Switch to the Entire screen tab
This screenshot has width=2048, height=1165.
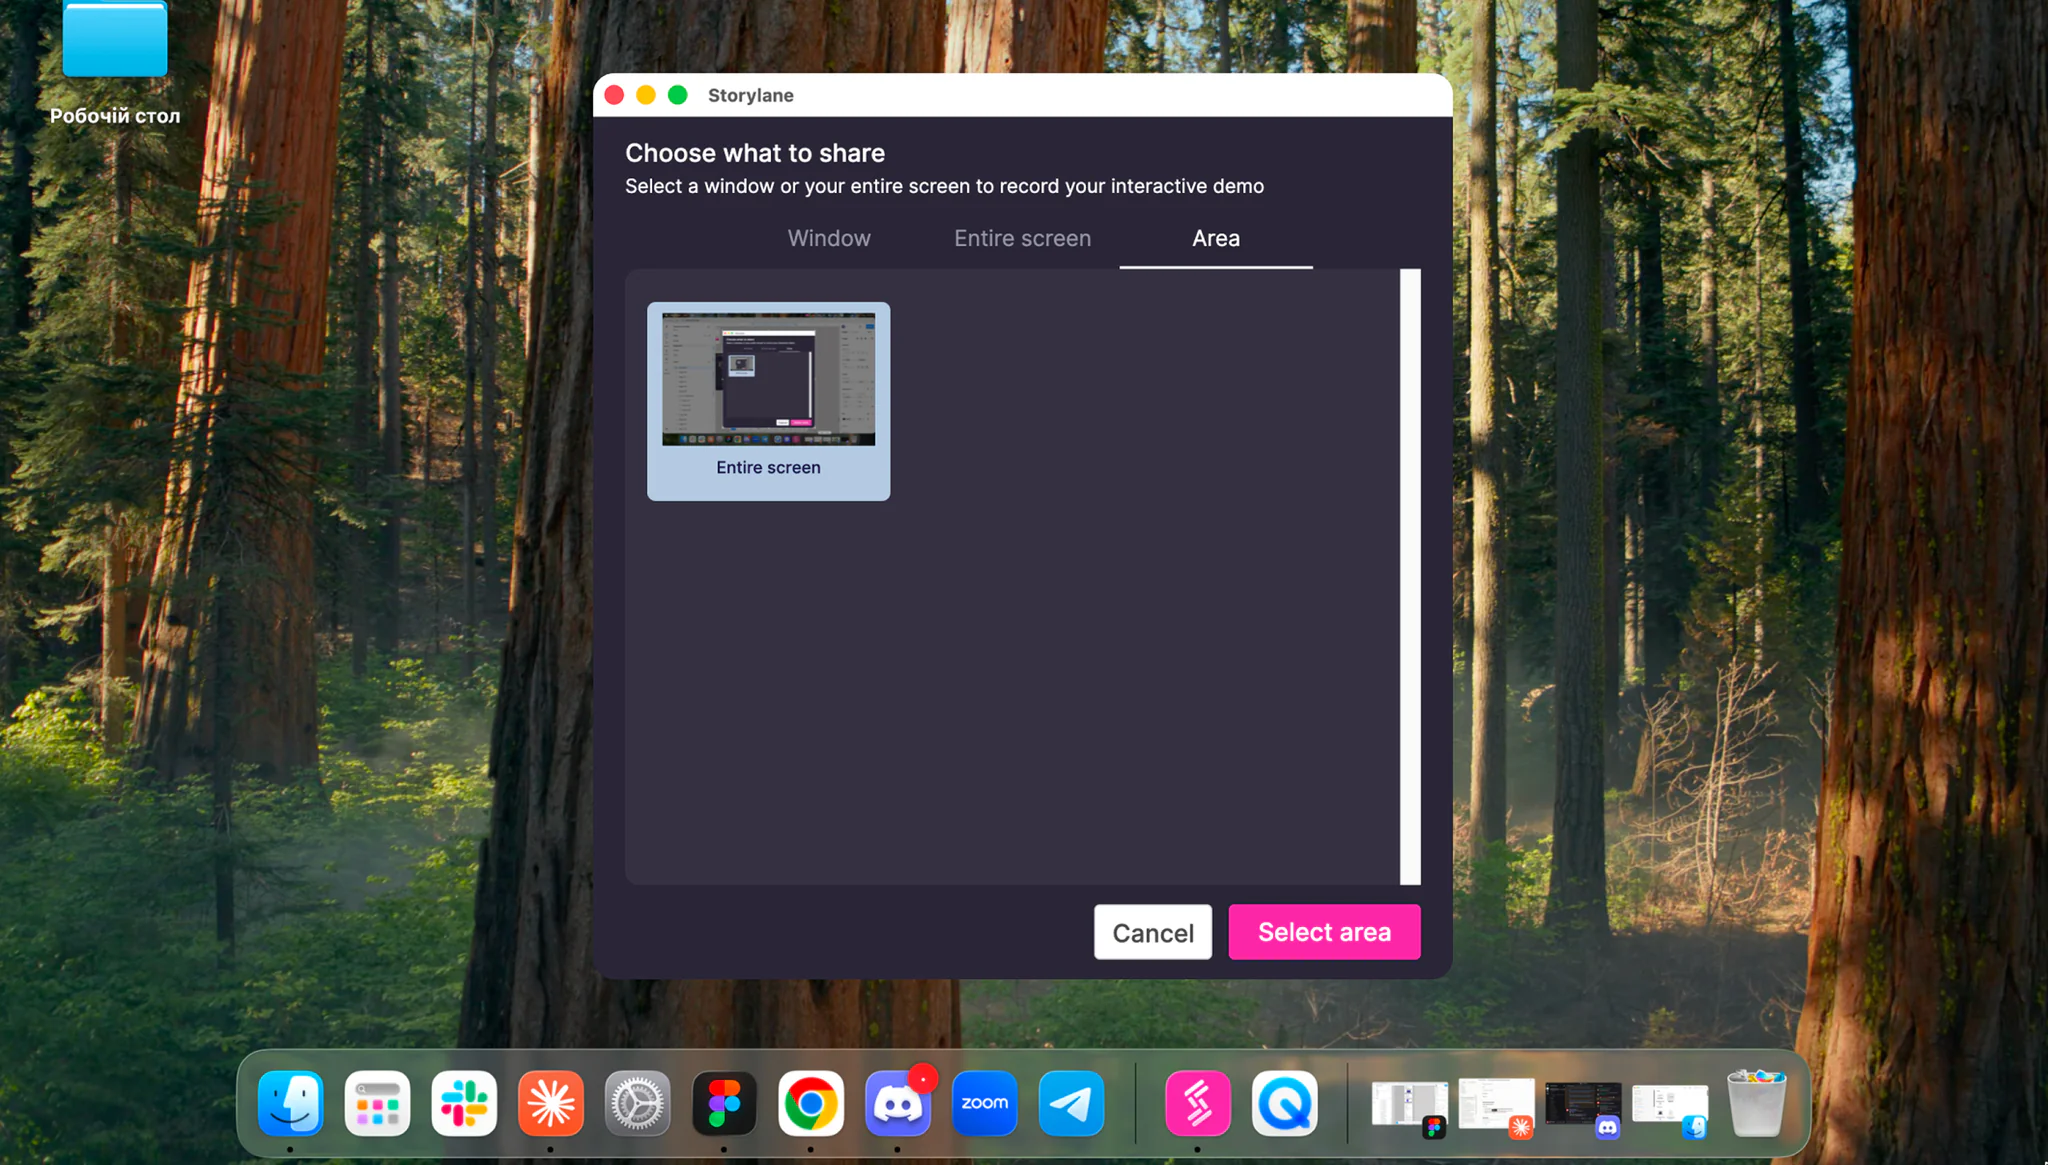point(1022,238)
